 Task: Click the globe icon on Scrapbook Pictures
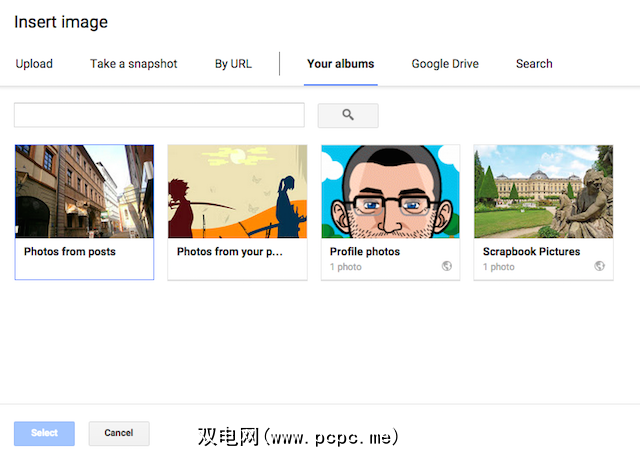click(599, 266)
